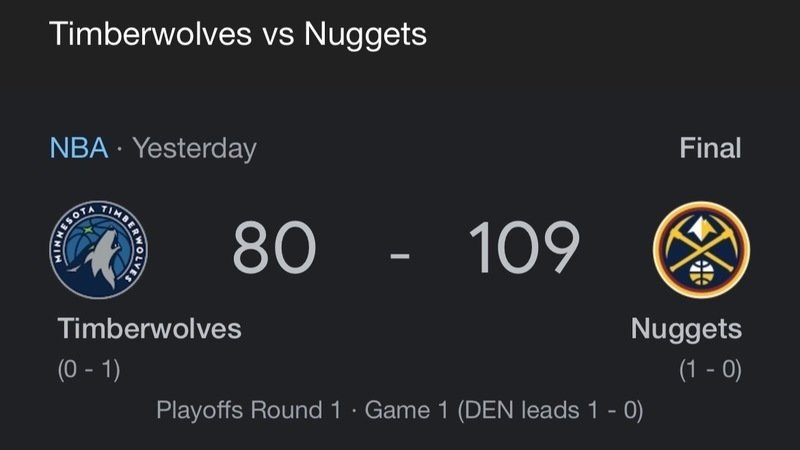The image size is (800, 450).
Task: Click the Yesterday date label
Action: coord(195,149)
